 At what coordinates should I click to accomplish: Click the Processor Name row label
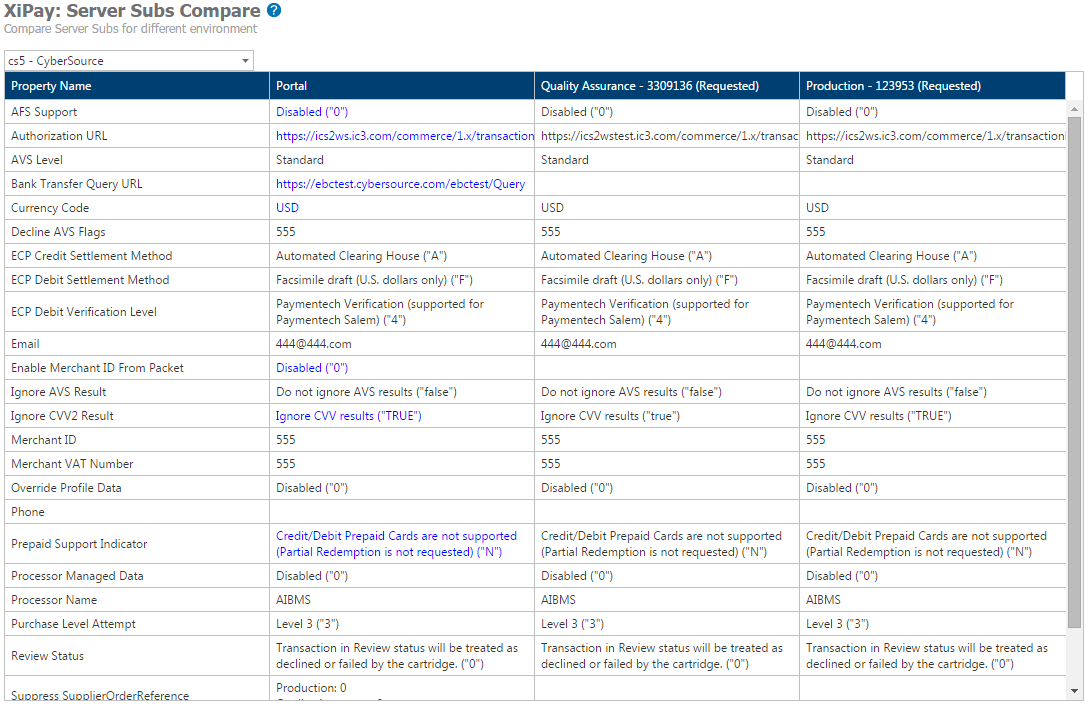coord(54,600)
